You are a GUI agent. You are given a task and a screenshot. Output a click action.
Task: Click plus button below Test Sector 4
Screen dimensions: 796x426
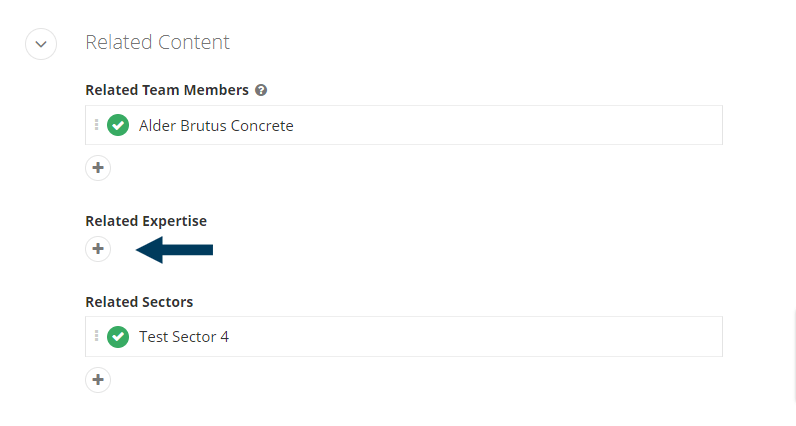pos(98,380)
